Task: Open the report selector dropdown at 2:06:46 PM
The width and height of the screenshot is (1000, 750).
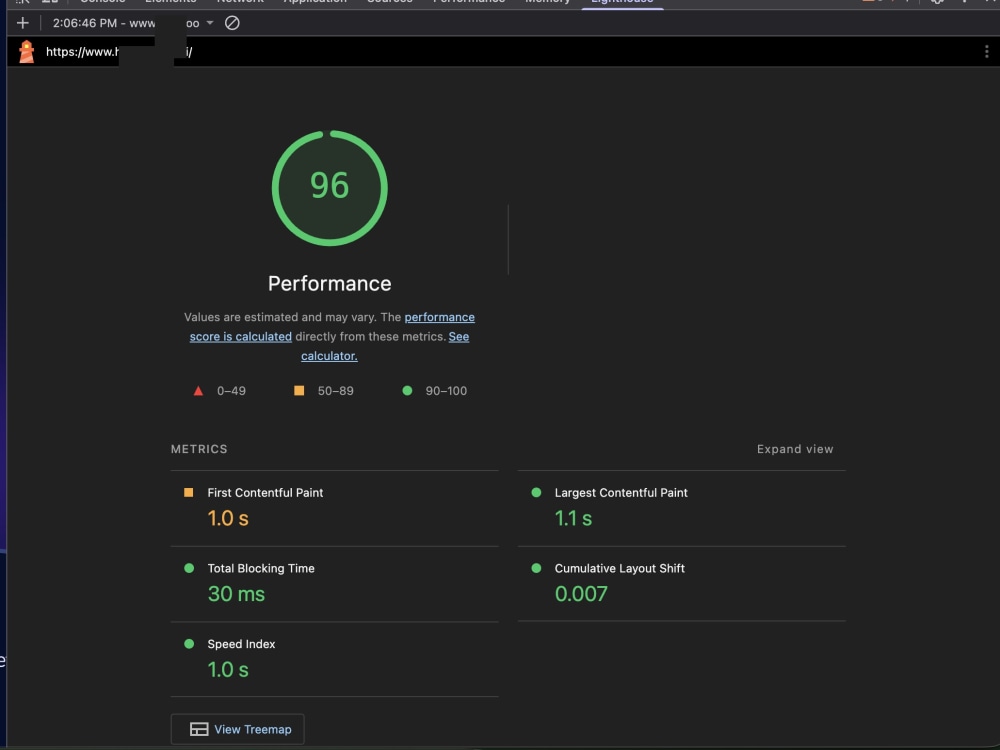Action: click(x=133, y=23)
